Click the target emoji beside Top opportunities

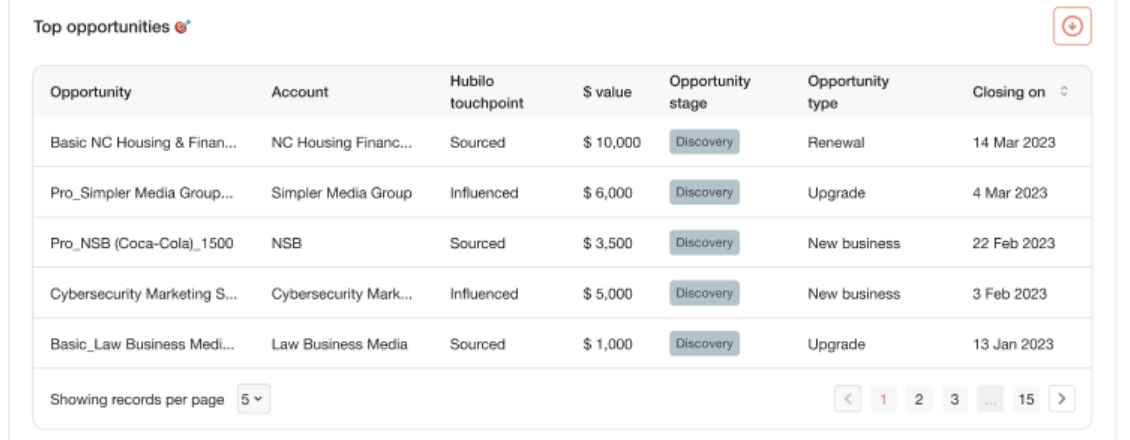coord(182,27)
